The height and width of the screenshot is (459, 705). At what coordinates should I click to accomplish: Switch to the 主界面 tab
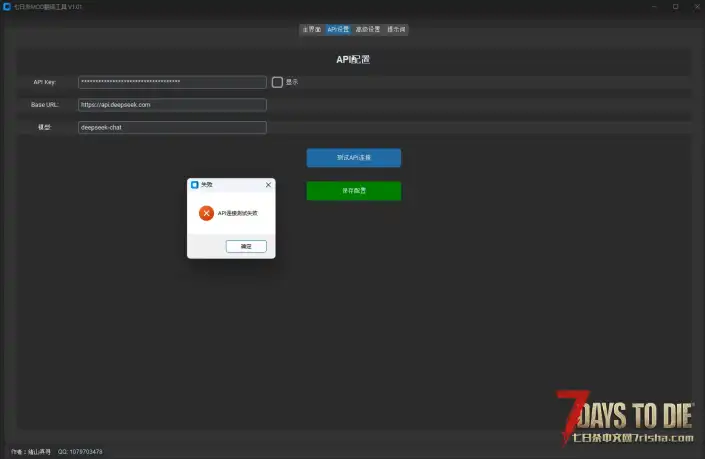coord(312,29)
